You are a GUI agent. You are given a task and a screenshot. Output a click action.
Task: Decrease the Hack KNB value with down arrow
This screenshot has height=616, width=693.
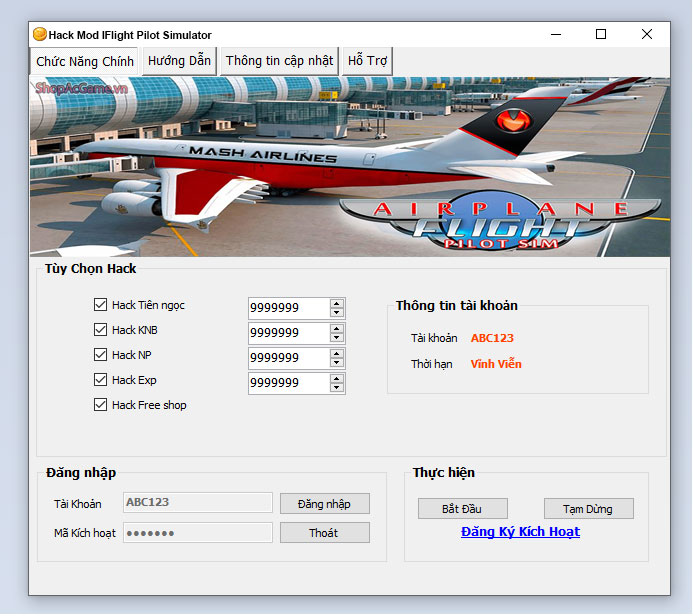[x=337, y=338]
